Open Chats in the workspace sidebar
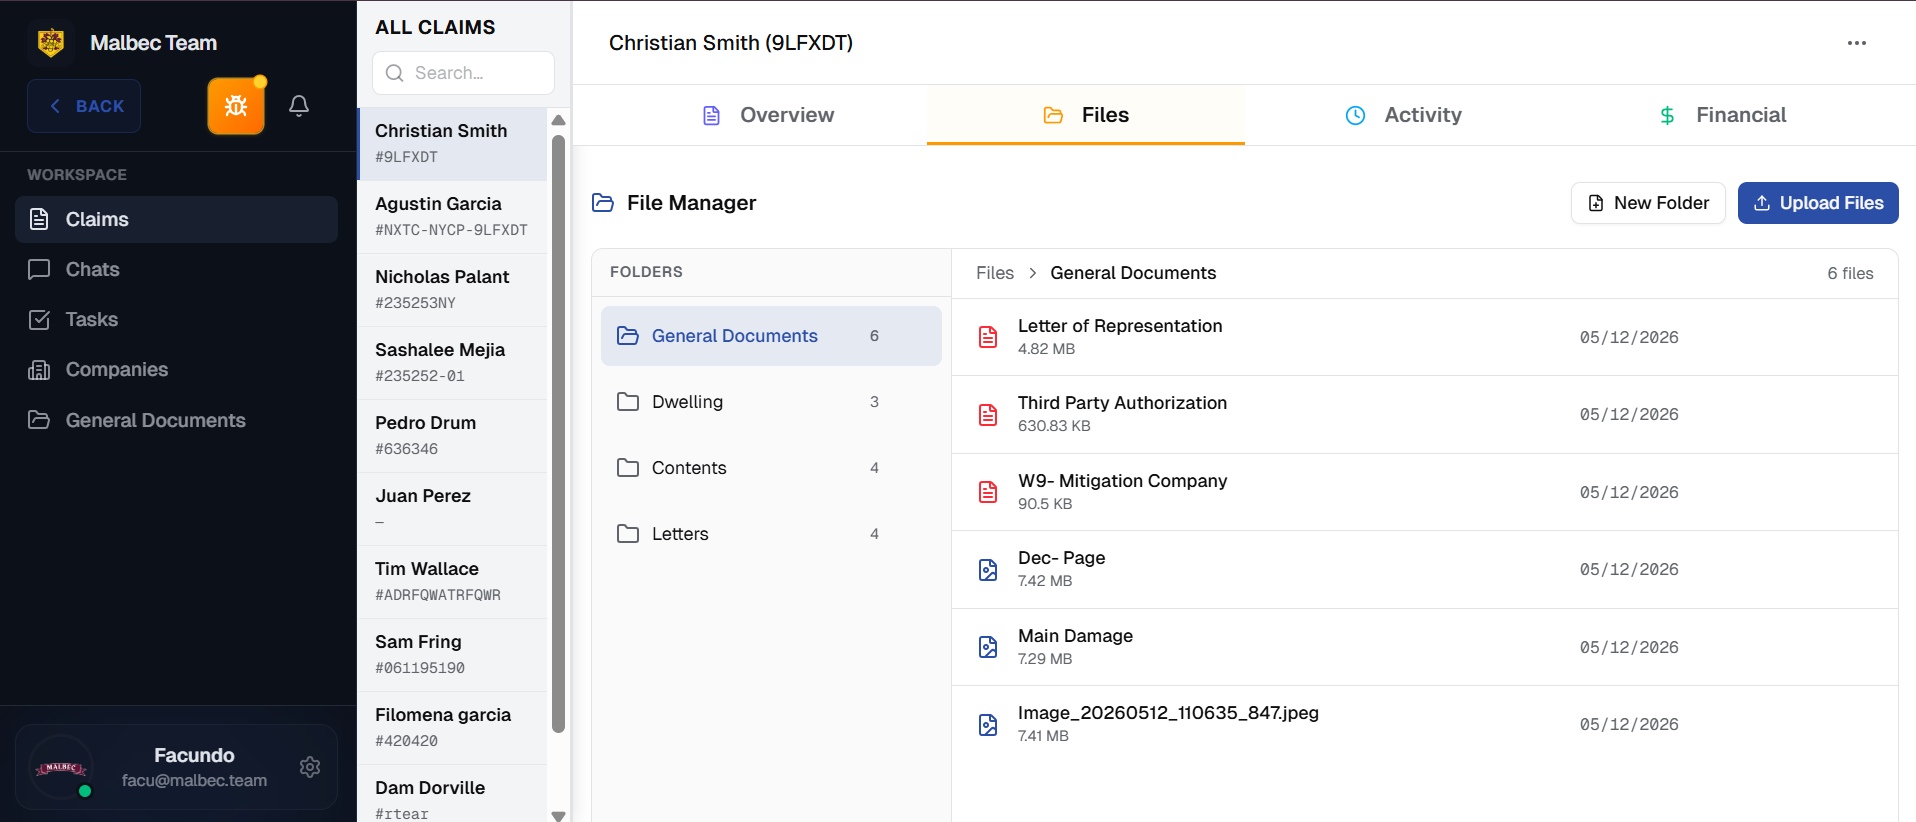Viewport: 1916px width, 822px height. coord(176,269)
